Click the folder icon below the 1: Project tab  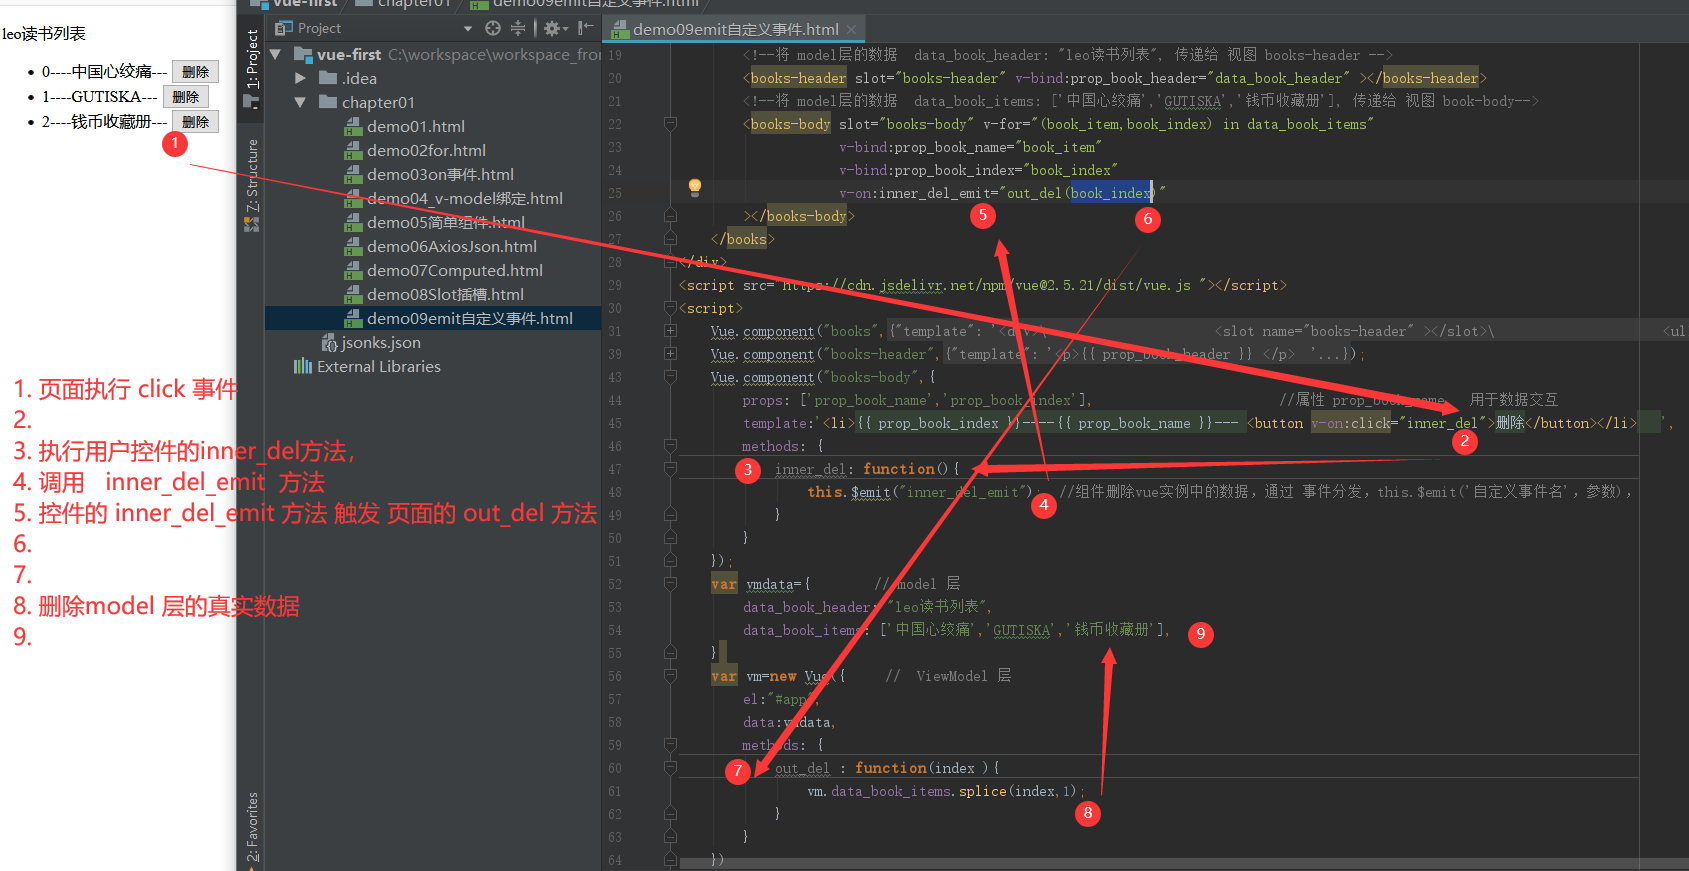(252, 100)
